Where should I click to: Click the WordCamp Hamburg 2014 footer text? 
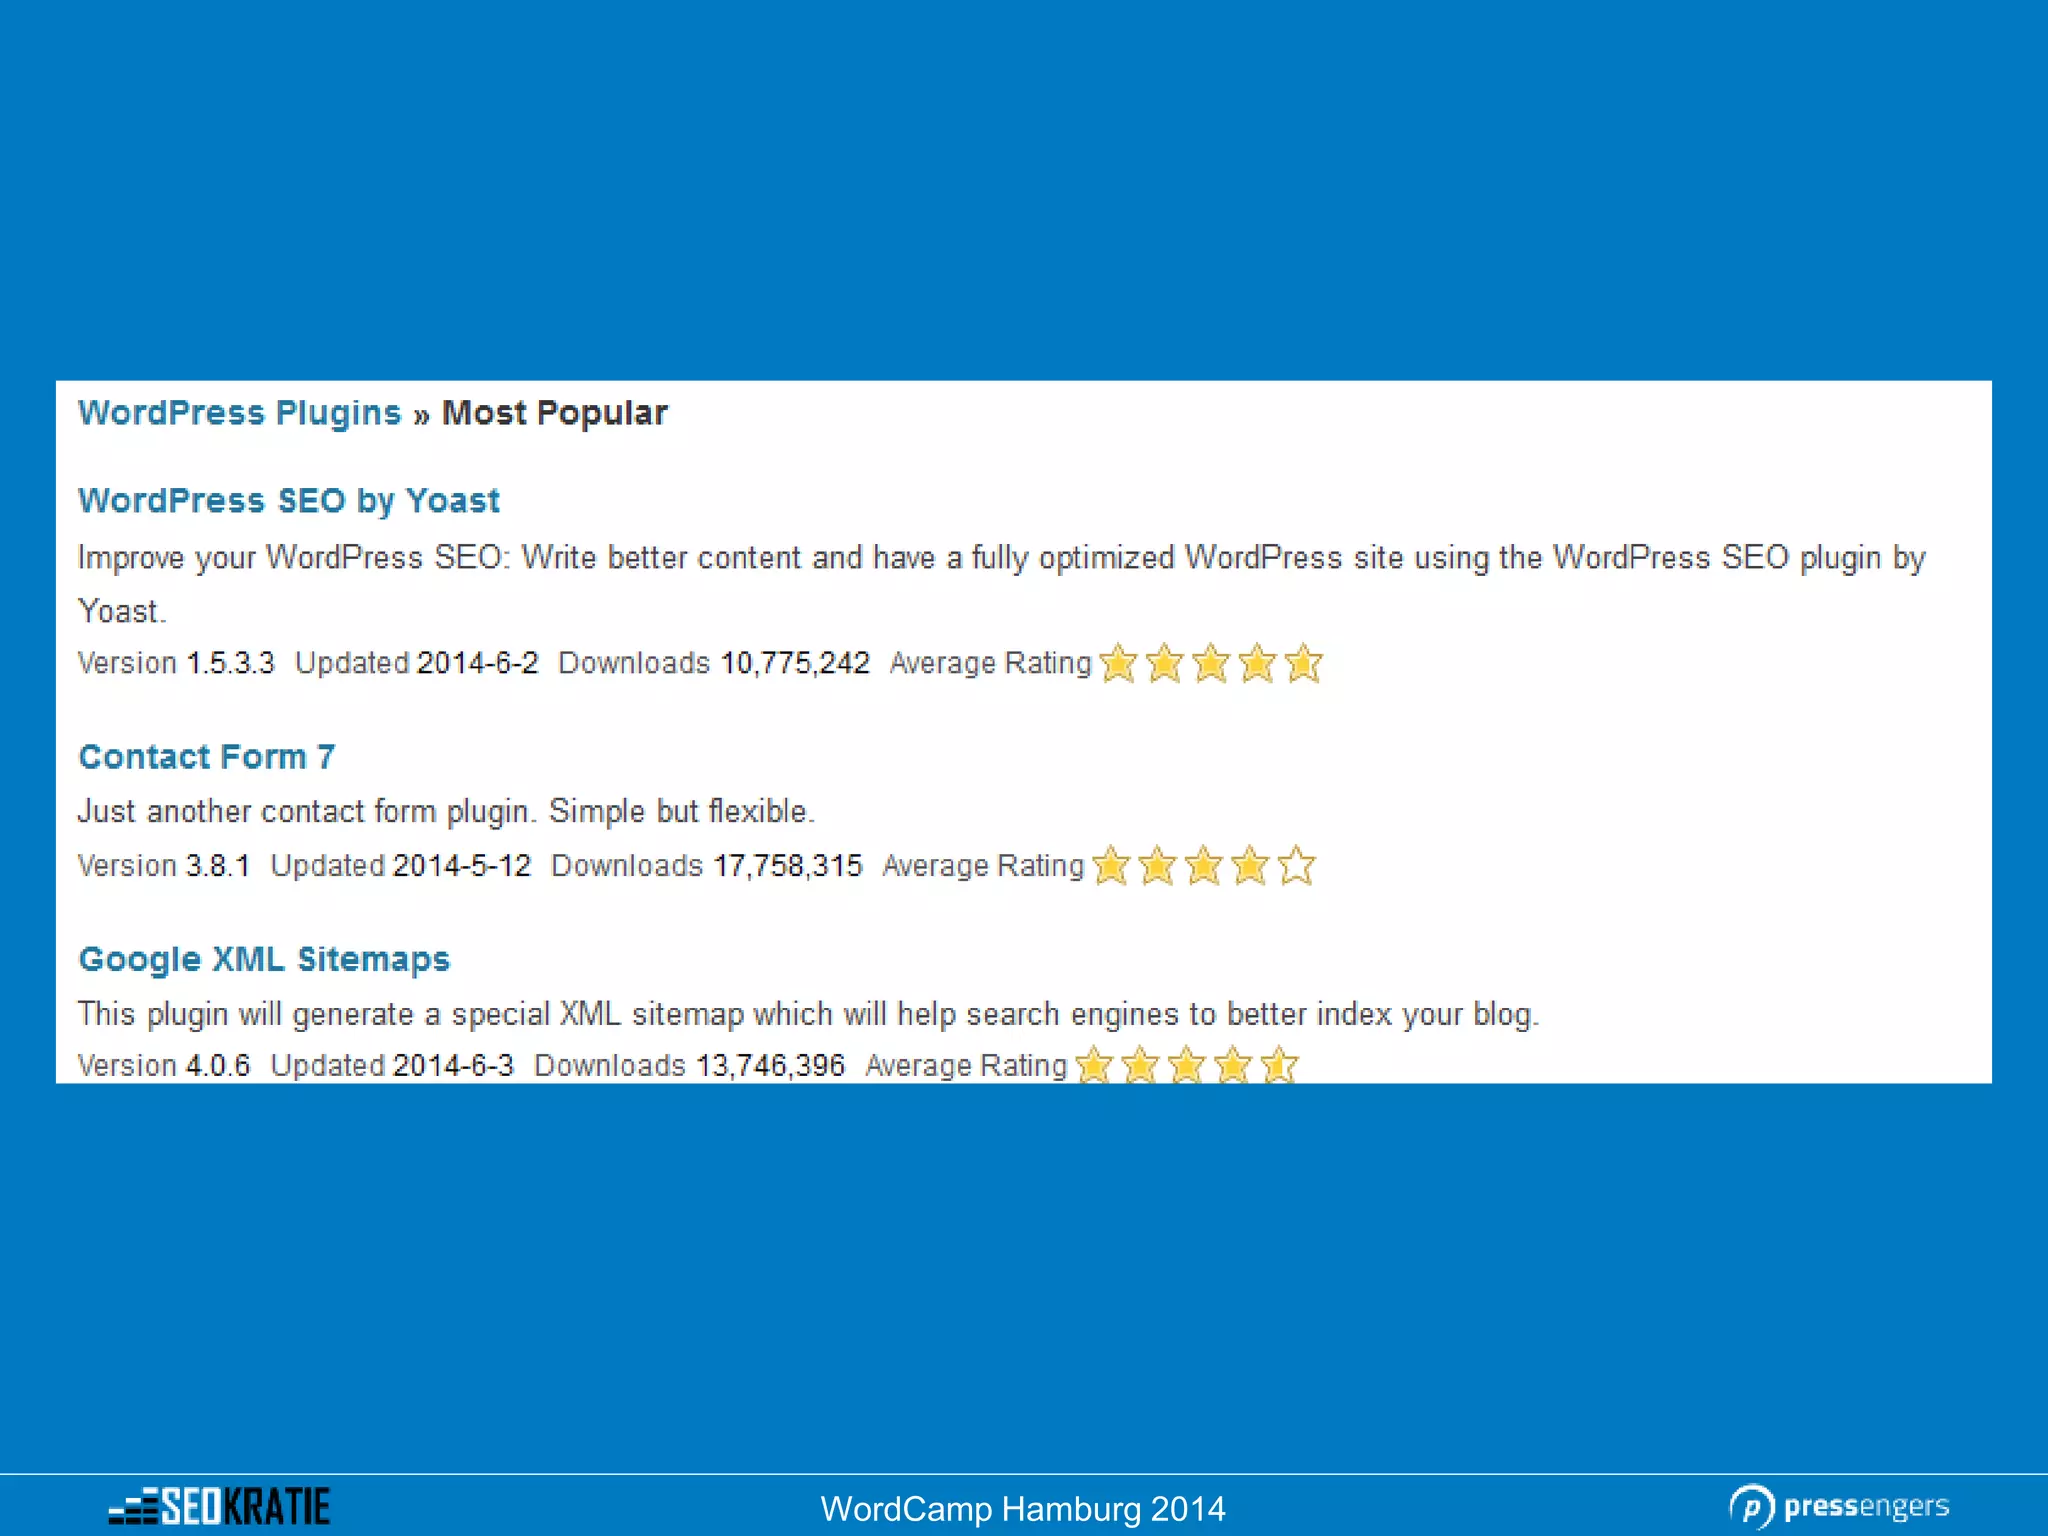point(1022,1508)
